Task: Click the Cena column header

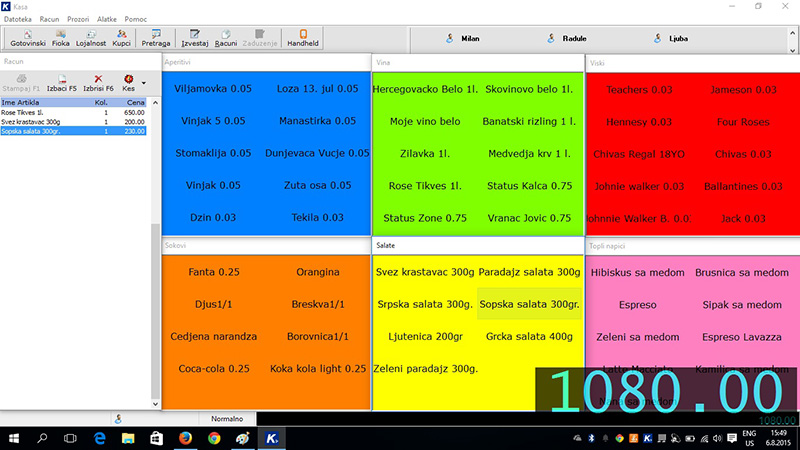Action: [x=136, y=103]
